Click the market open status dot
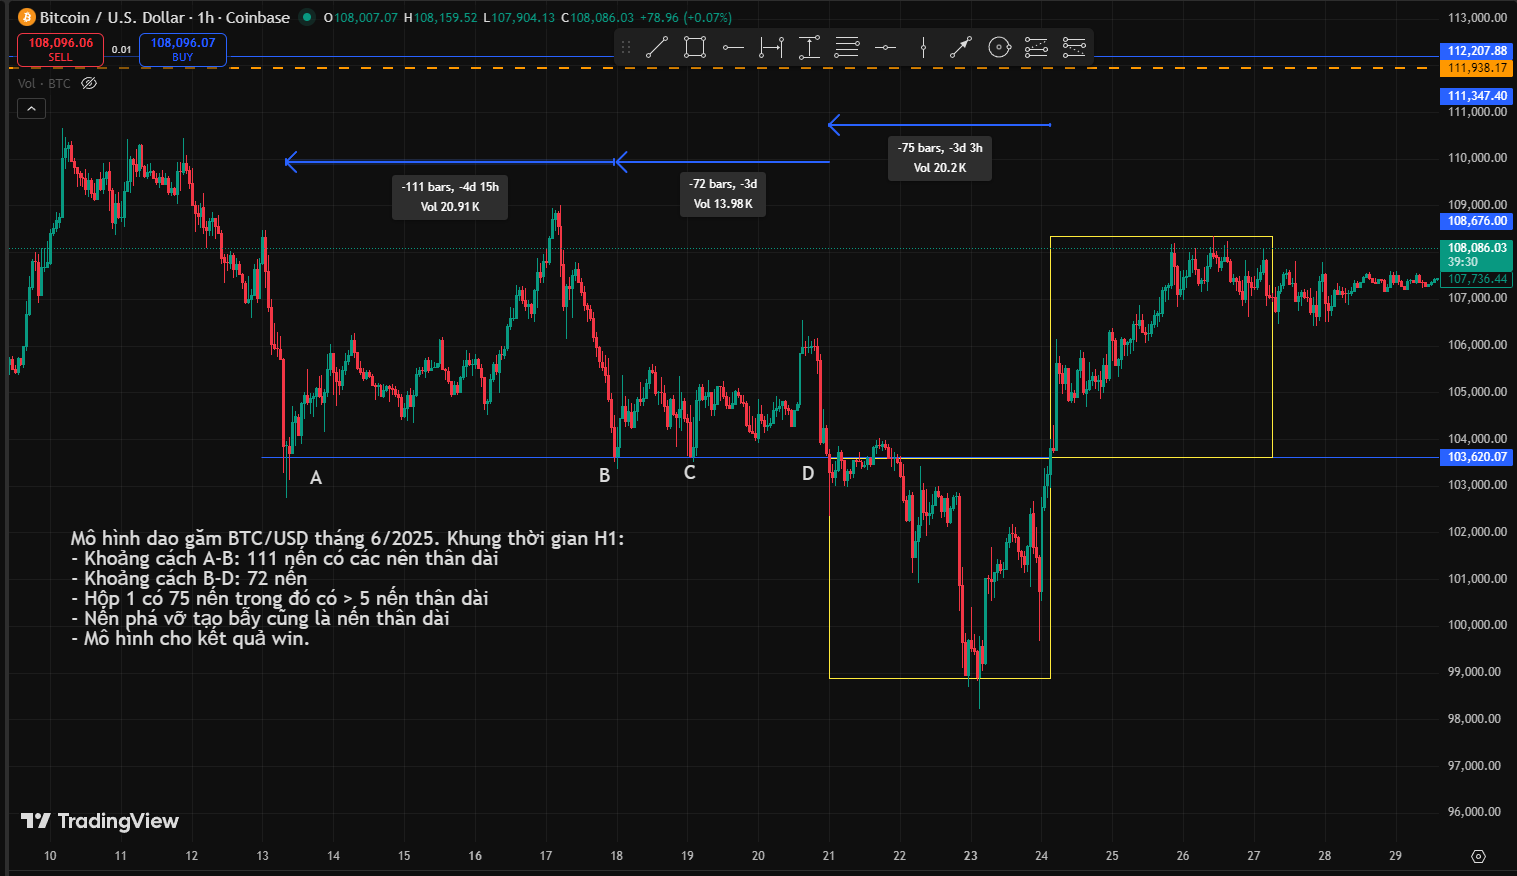The image size is (1517, 876). click(x=307, y=17)
